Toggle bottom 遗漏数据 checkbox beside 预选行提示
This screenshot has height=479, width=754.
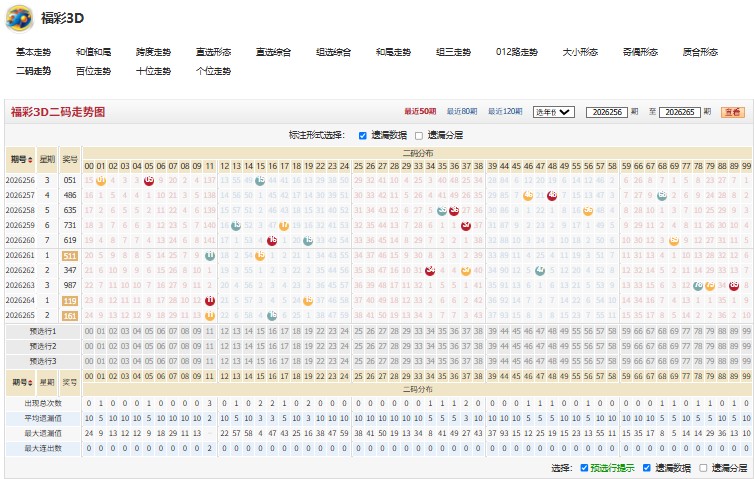click(647, 467)
